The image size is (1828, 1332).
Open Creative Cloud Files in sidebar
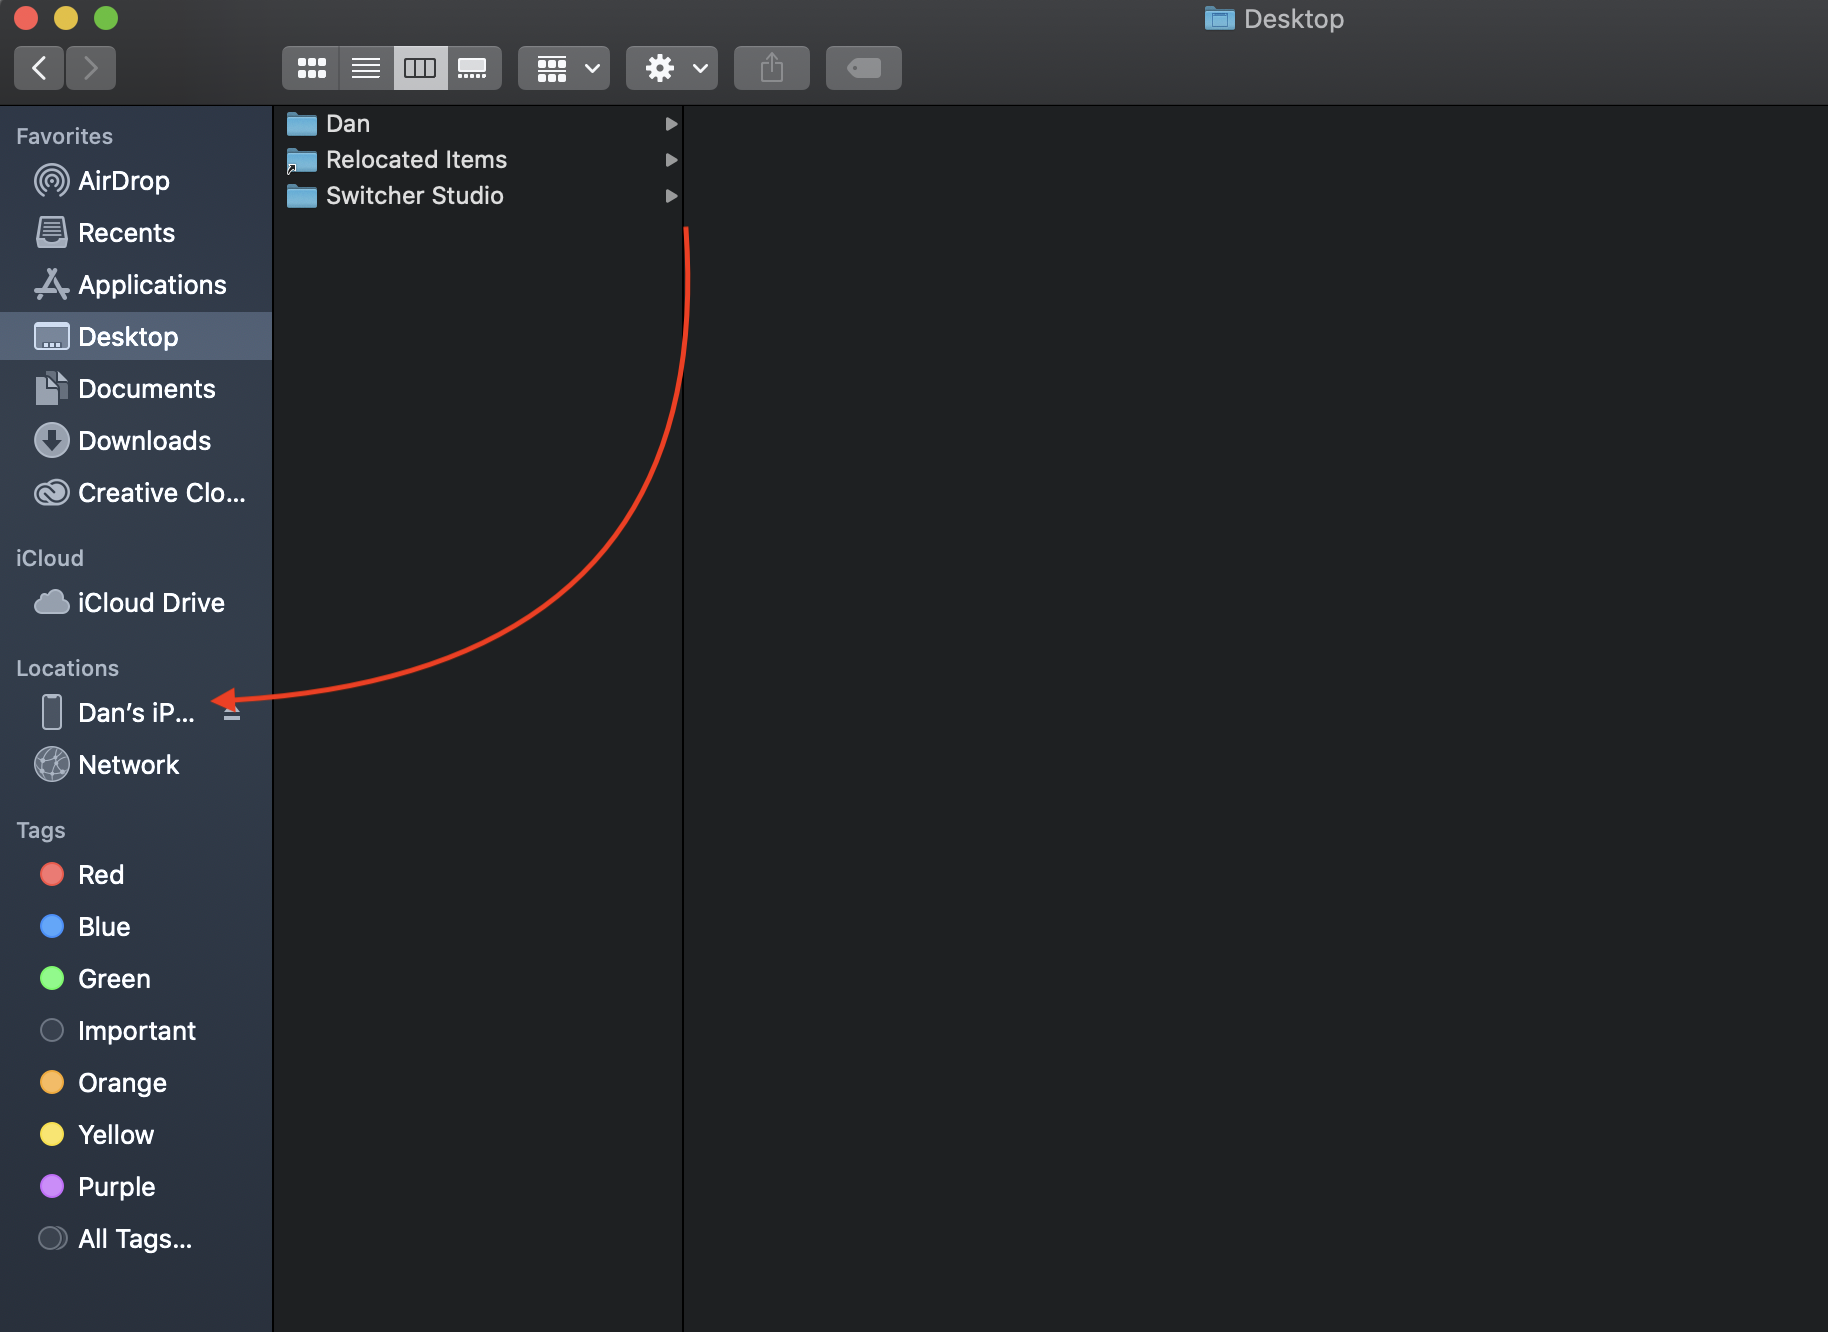136,493
